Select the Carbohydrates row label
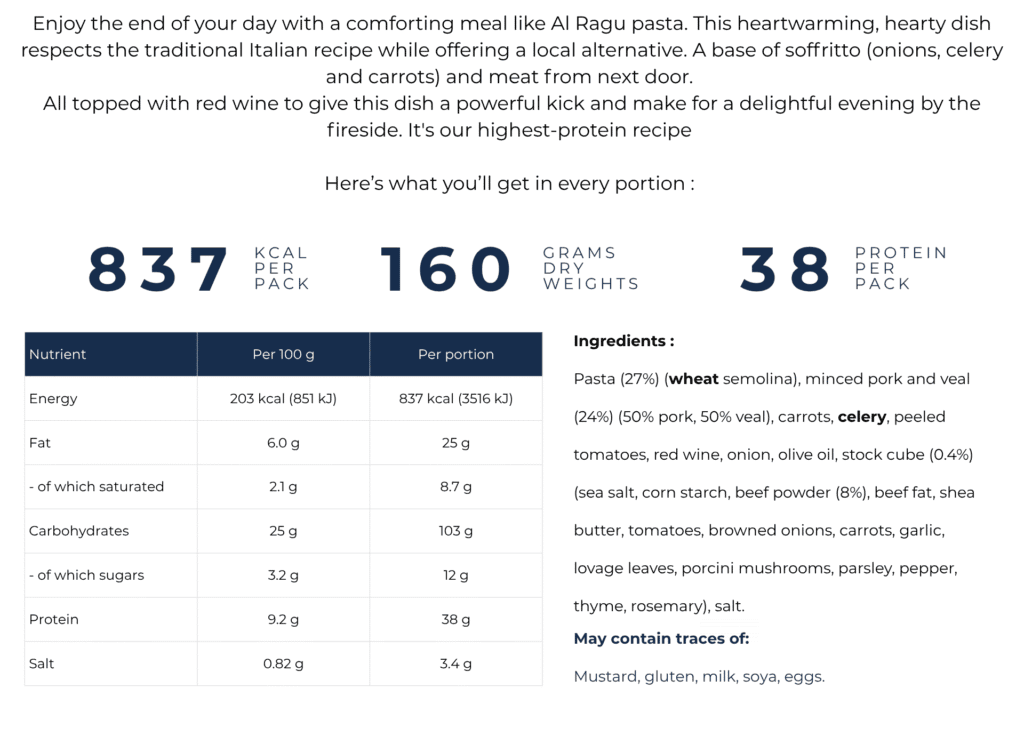 [x=79, y=531]
